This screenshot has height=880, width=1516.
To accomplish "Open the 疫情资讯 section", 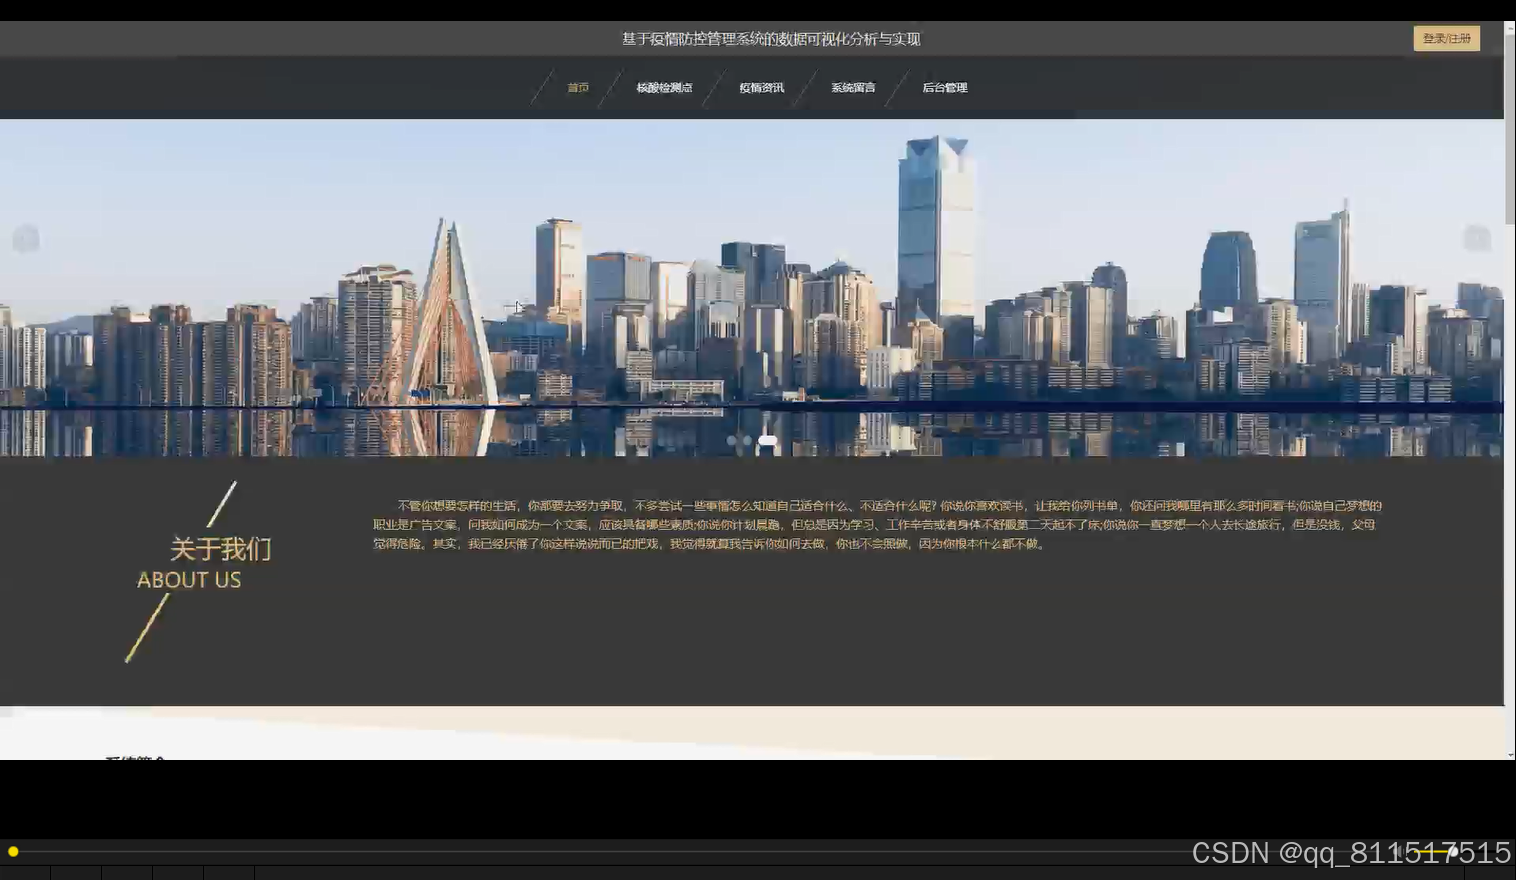I will [760, 87].
